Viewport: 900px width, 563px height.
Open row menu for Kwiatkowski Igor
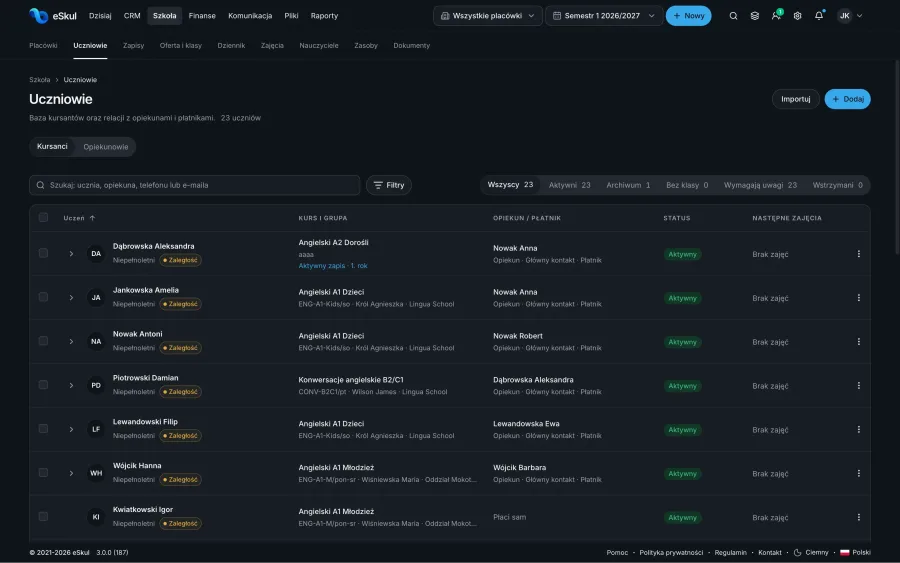coord(858,517)
